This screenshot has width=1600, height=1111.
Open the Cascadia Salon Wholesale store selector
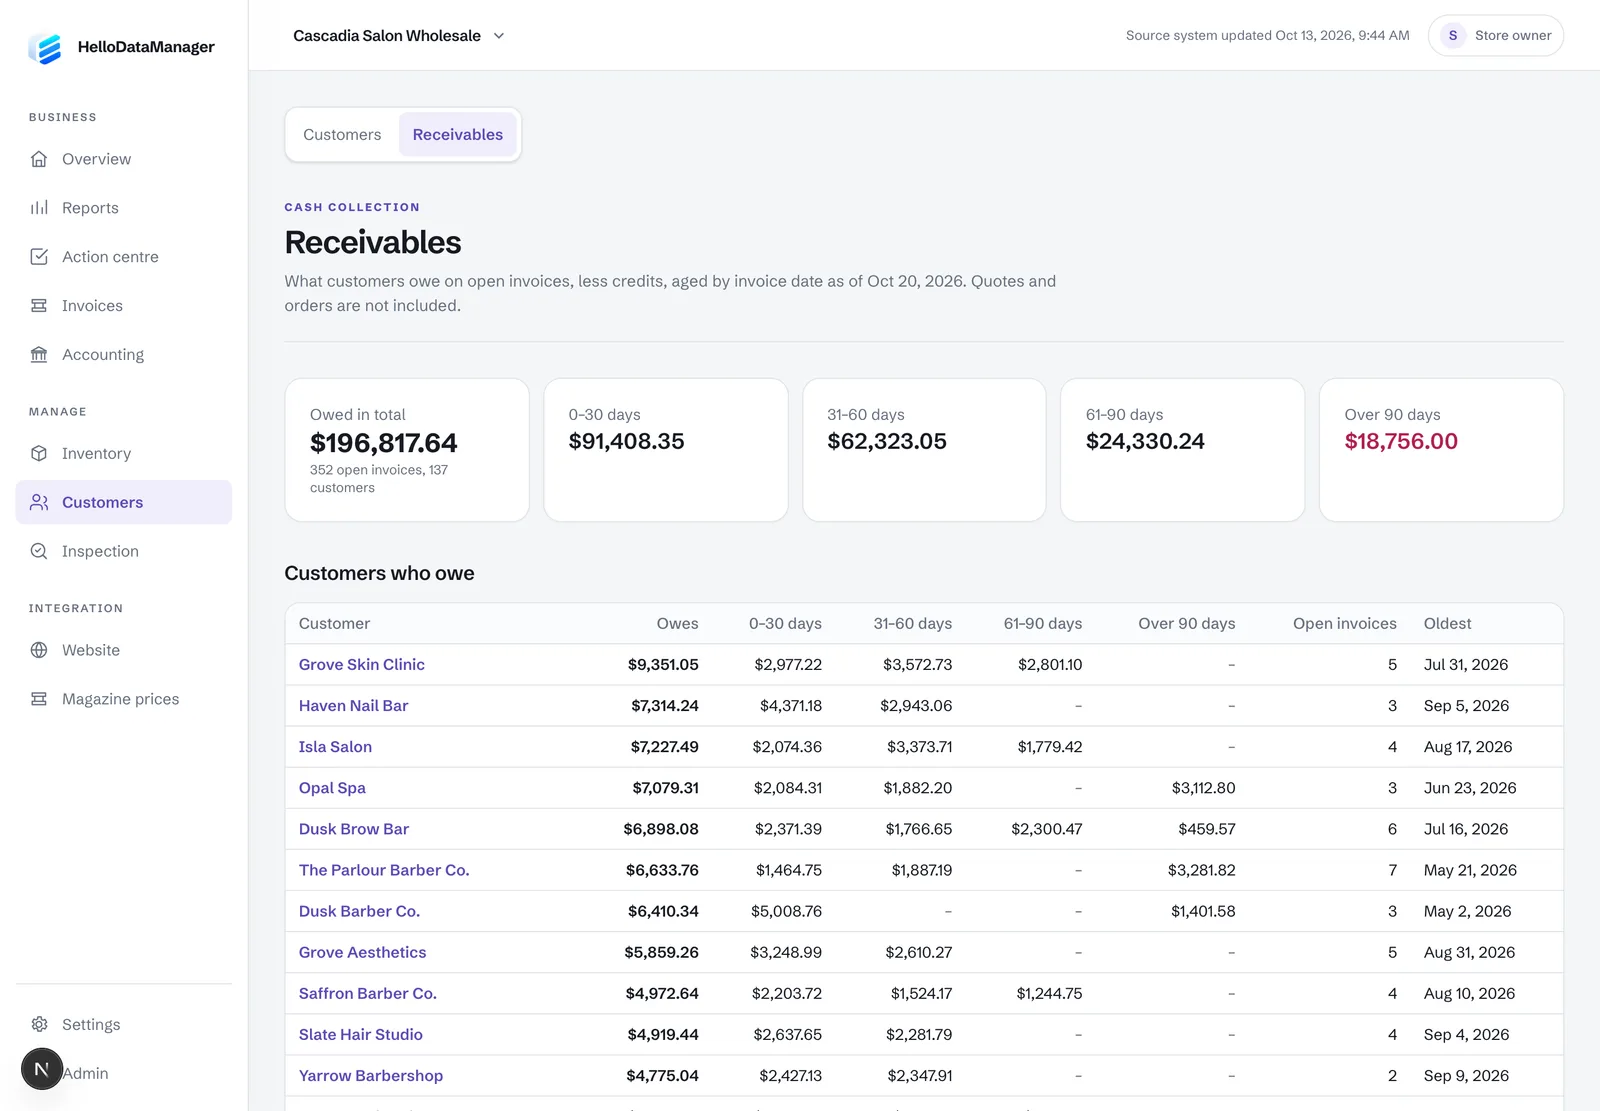coord(399,36)
